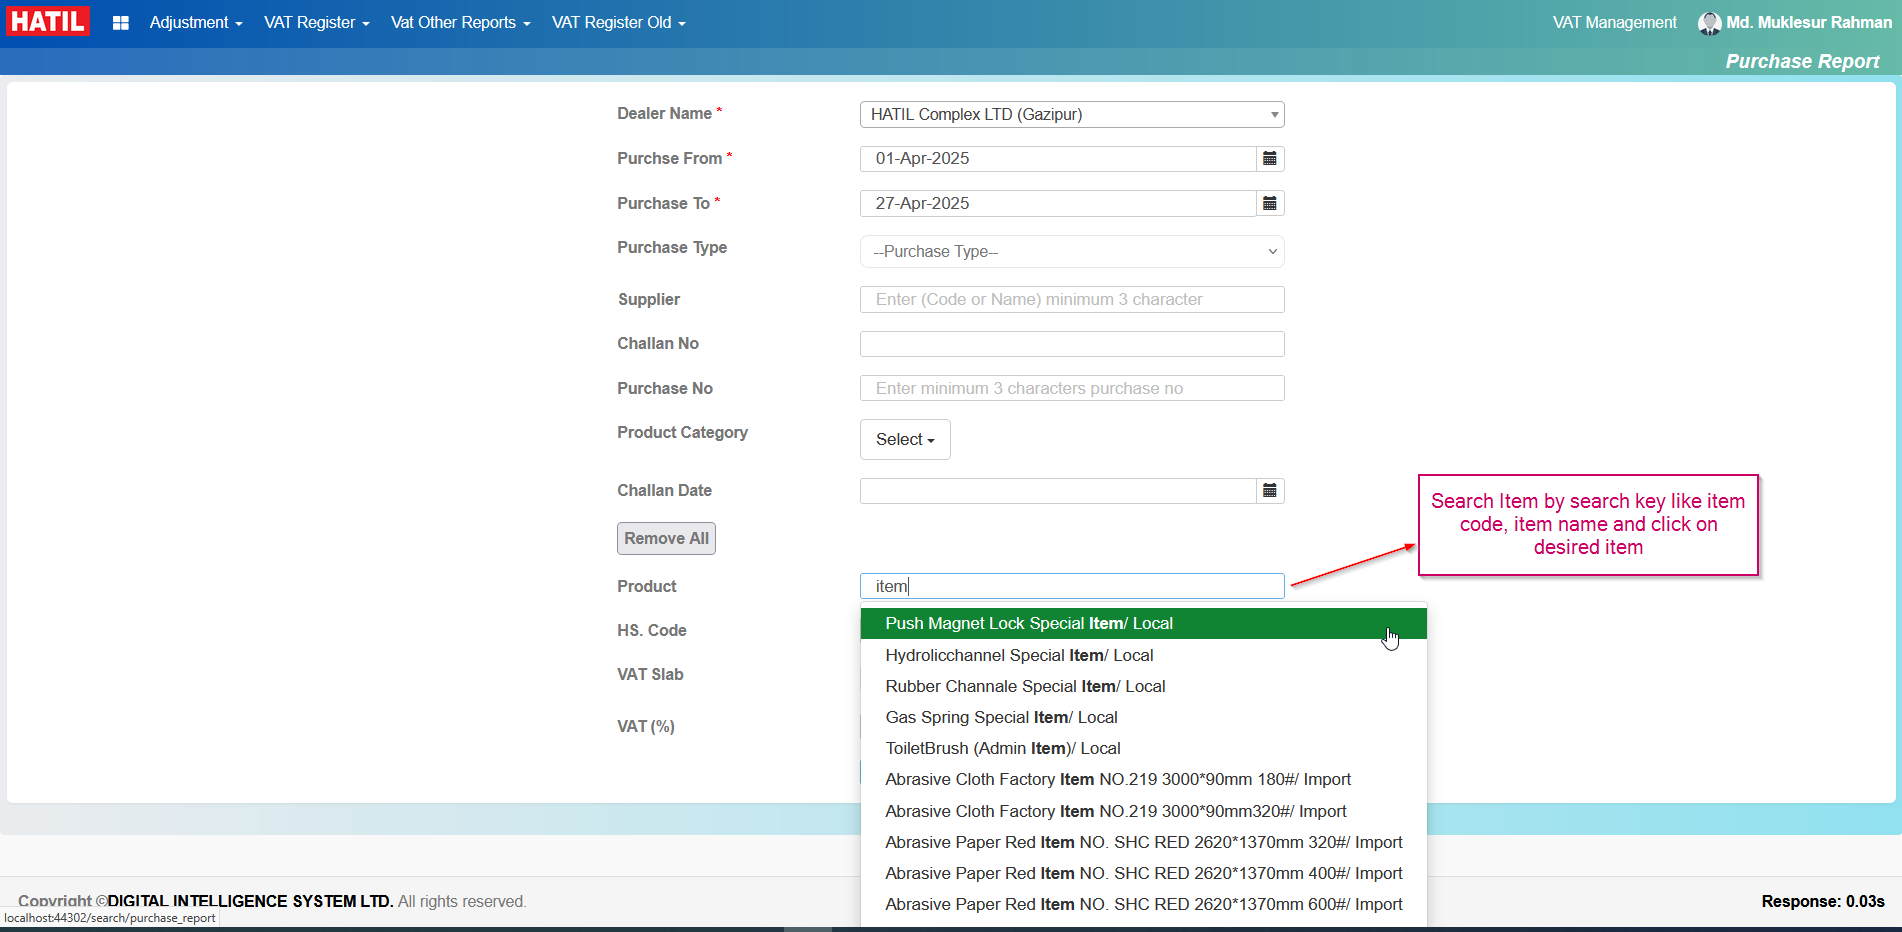Select Abrasive Paper Red Item 320#/ Import
1902x932 pixels.
1143,843
